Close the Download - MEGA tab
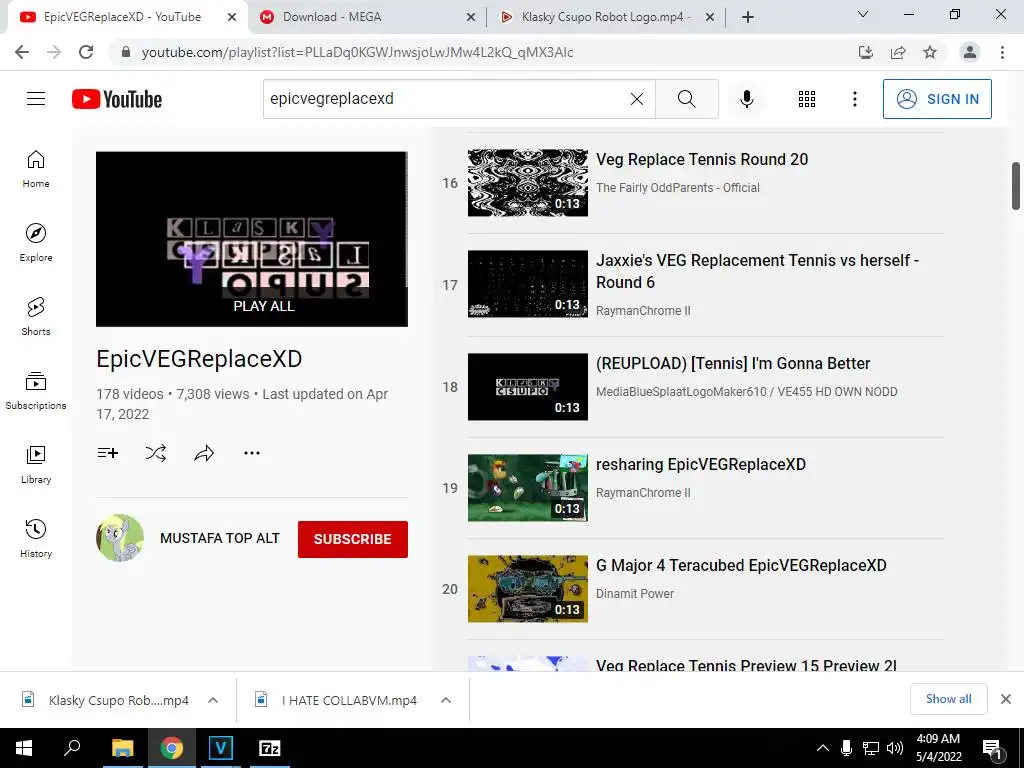Screen dimensions: 1024x768 coord(470,17)
